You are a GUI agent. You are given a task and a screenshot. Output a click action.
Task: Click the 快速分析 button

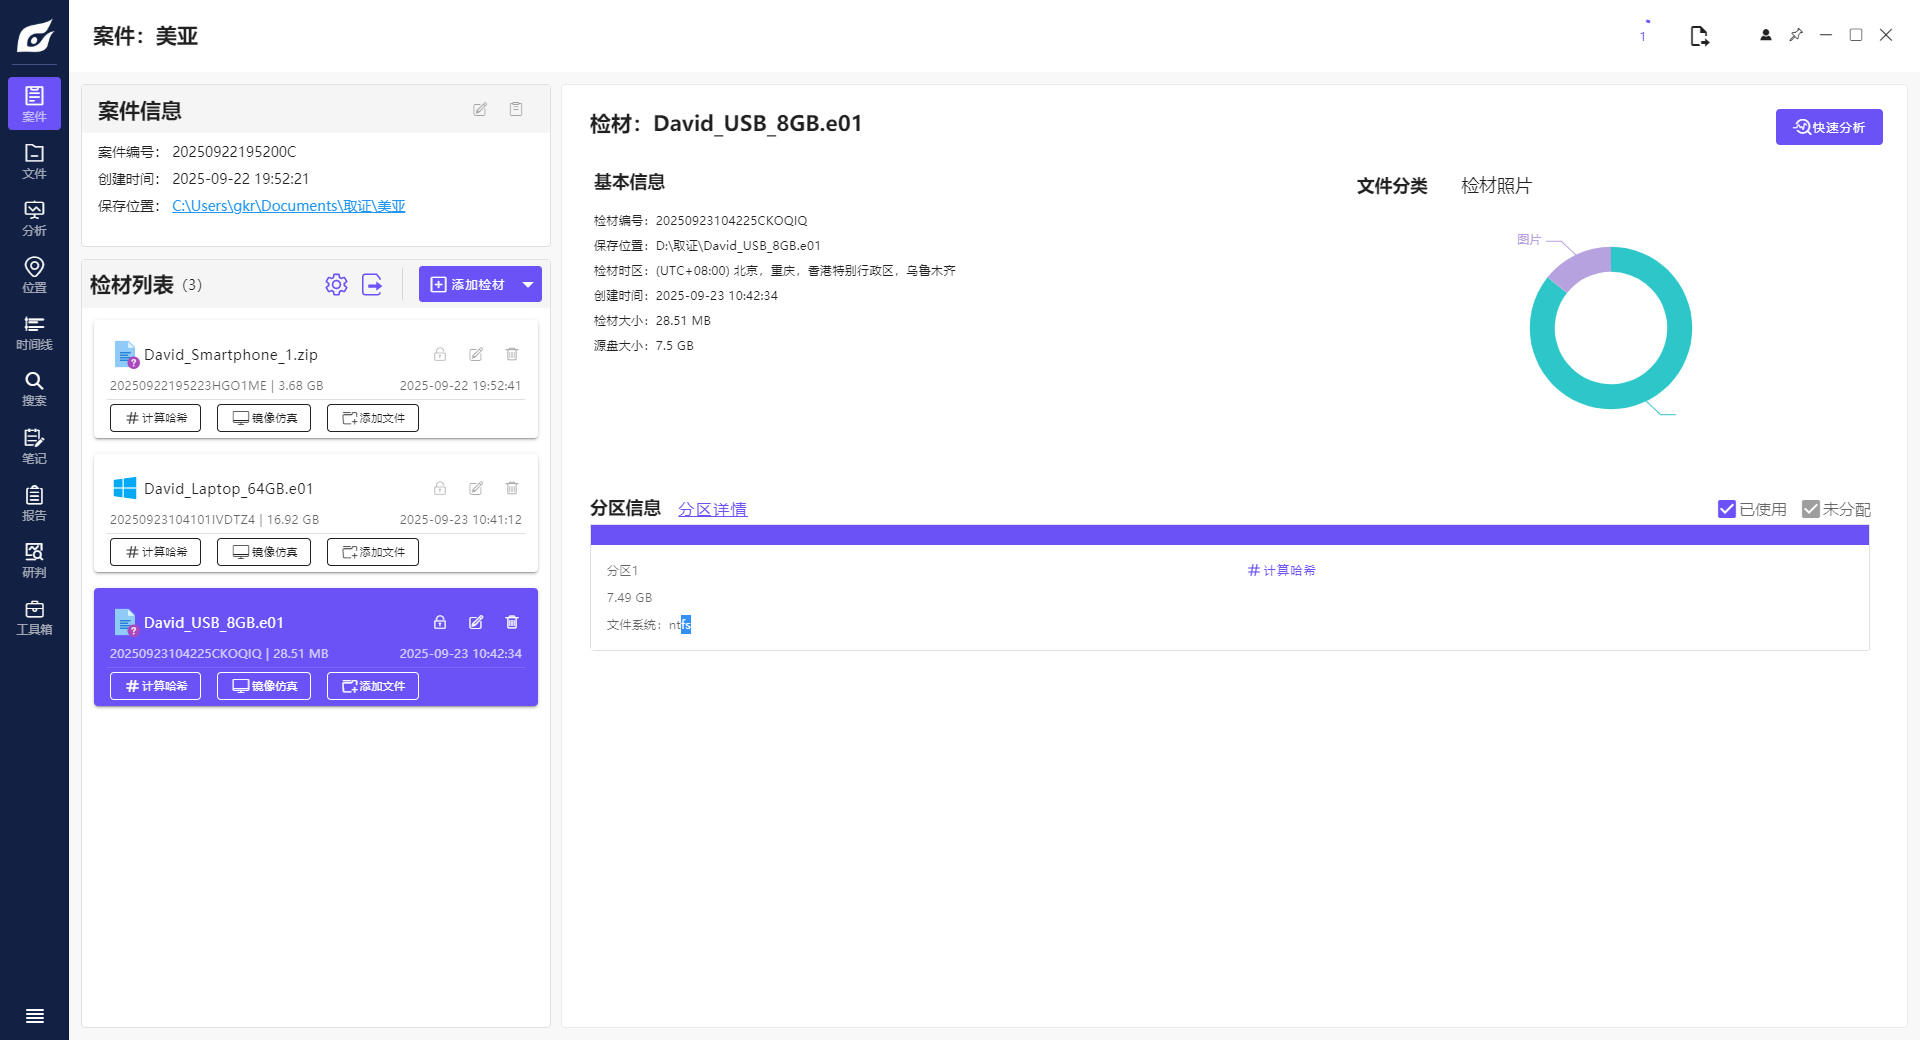tap(1828, 127)
